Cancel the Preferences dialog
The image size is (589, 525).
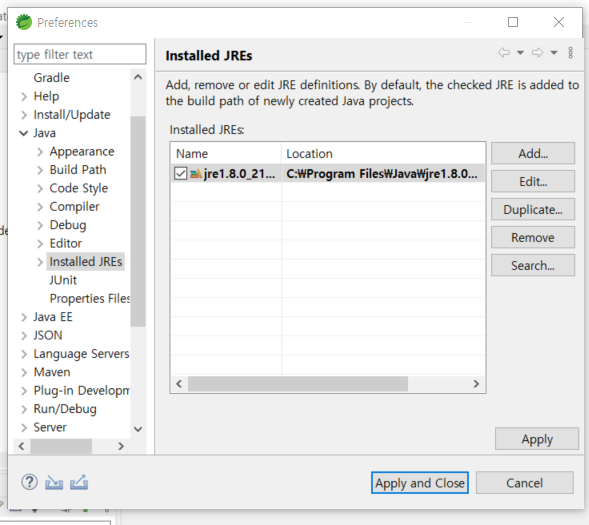coord(525,483)
